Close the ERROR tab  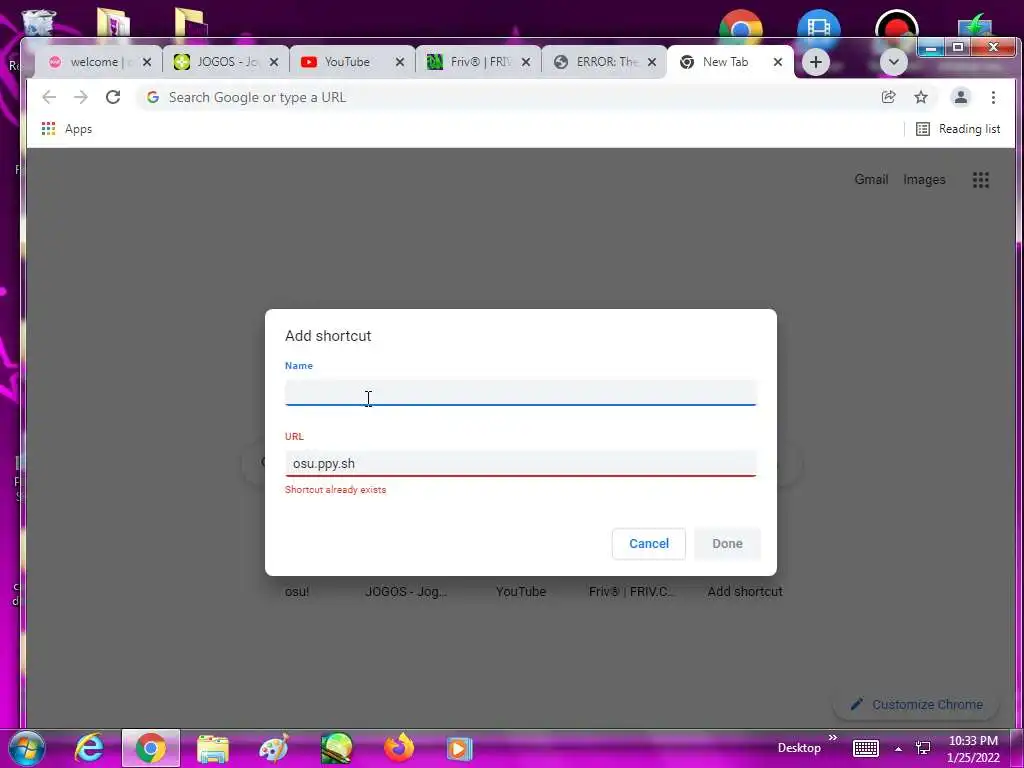coord(652,62)
